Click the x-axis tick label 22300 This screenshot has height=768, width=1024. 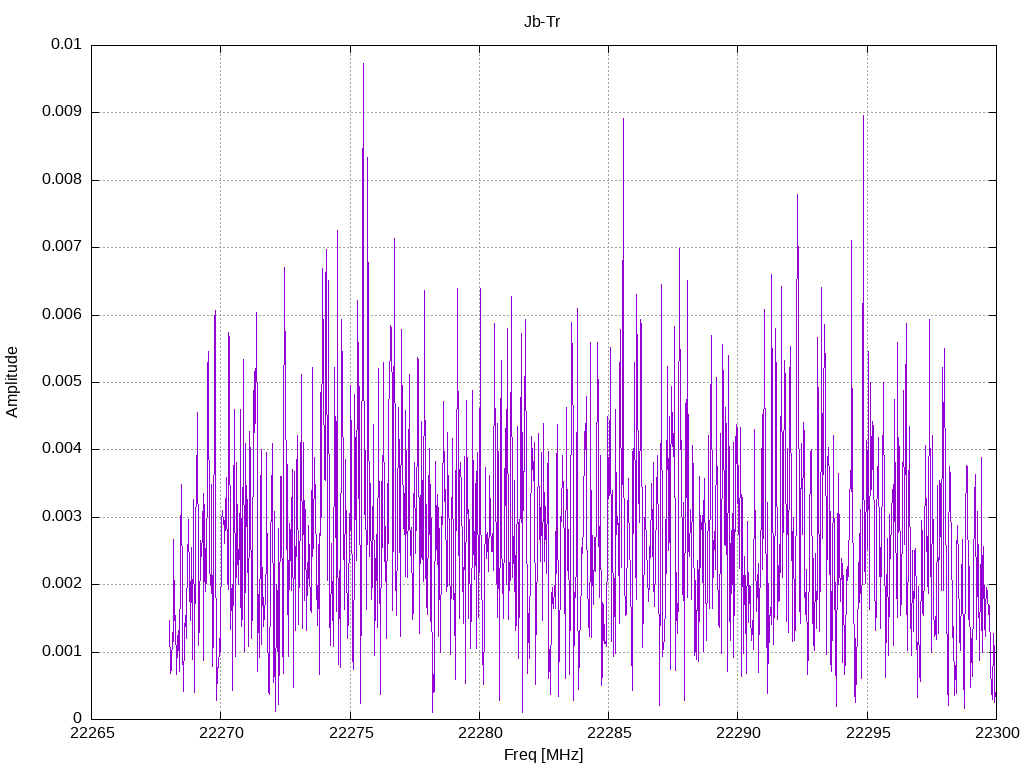pyautogui.click(x=997, y=733)
